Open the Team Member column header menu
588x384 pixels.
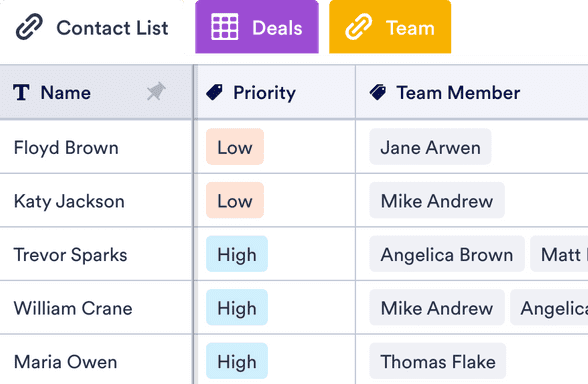[472, 92]
